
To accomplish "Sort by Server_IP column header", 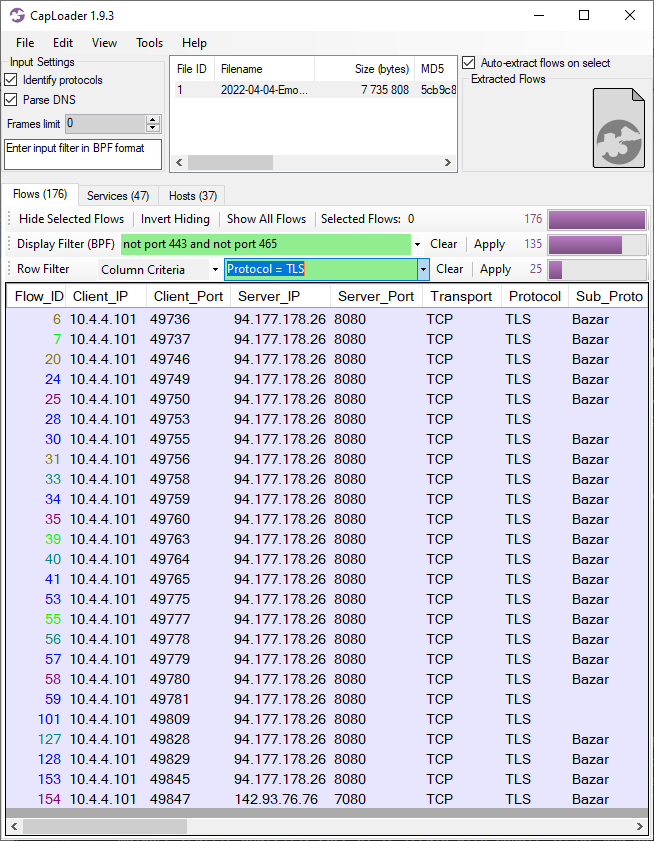I will pyautogui.click(x=281, y=297).
